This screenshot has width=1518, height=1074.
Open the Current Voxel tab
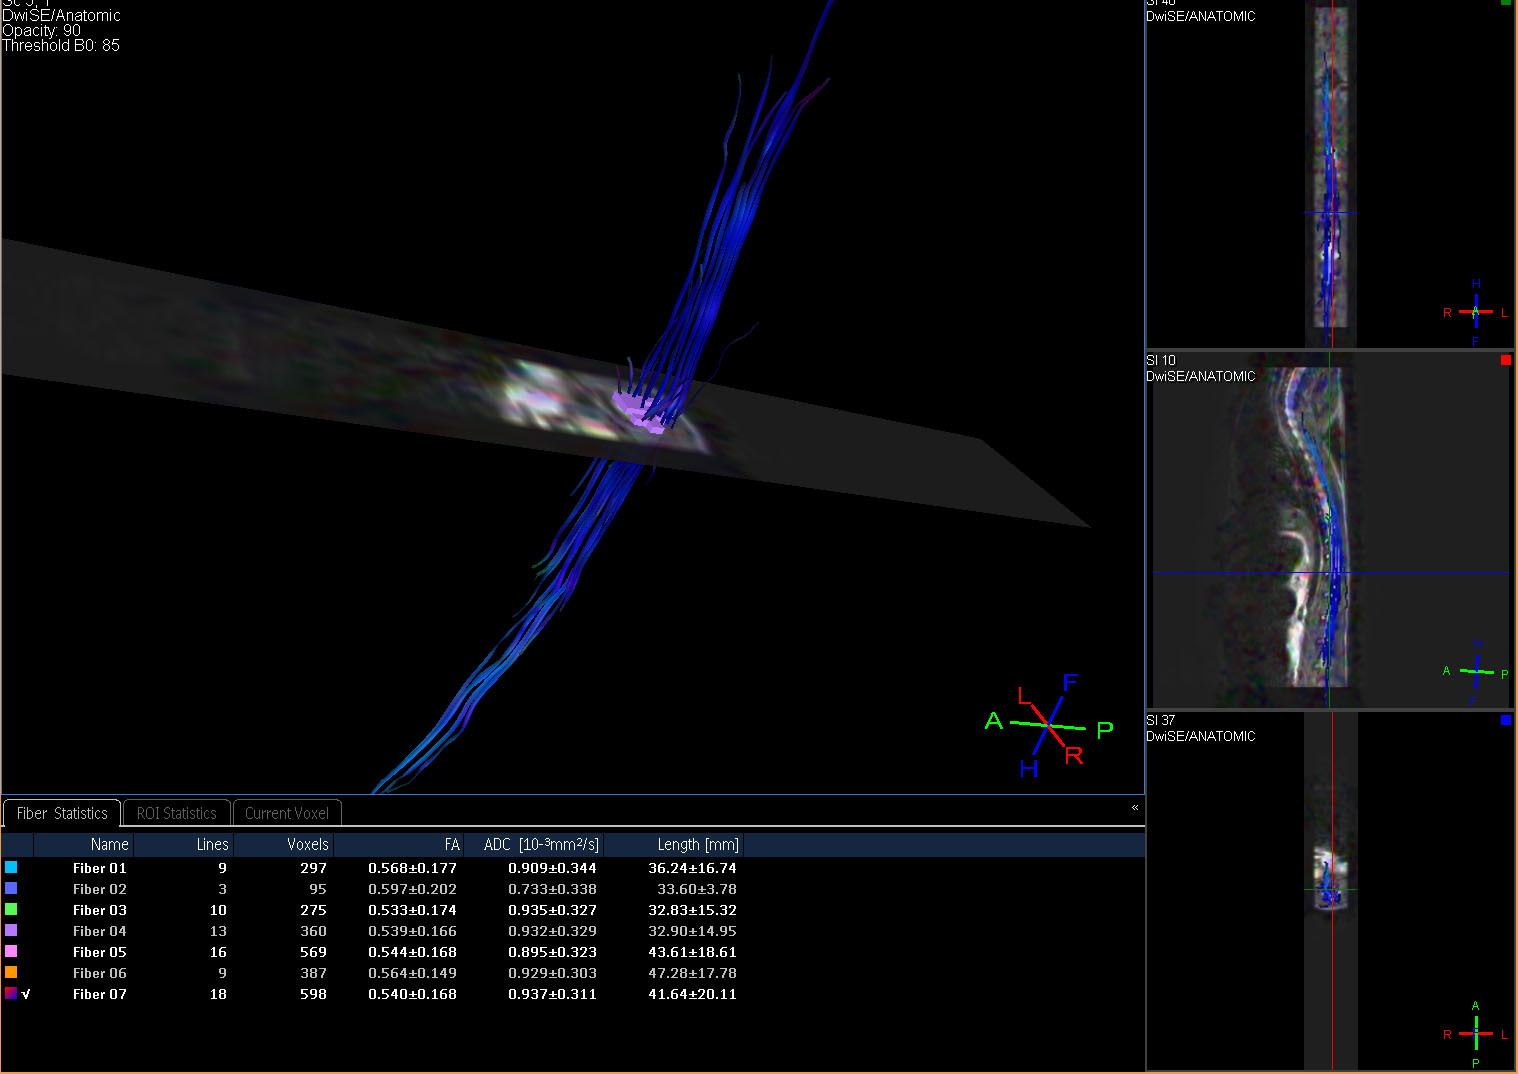point(287,813)
